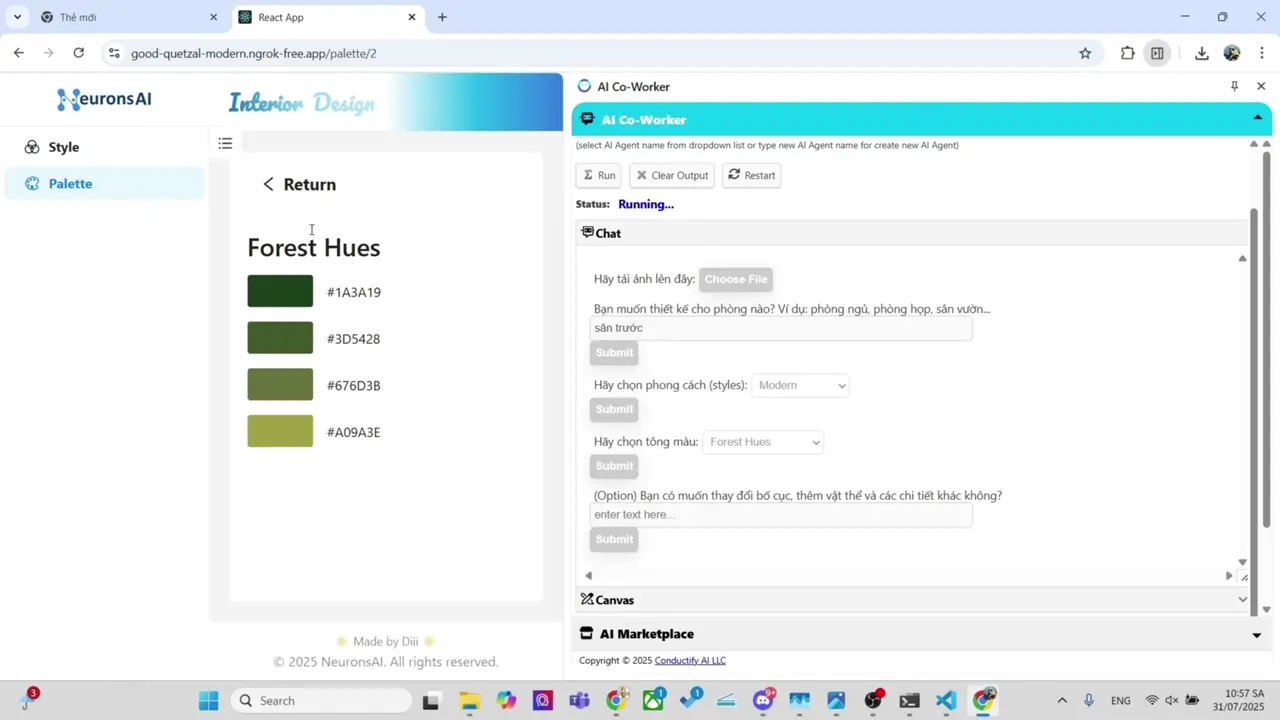This screenshot has height=720, width=1280.
Task: Open the Chrome Downloads icon
Action: click(1201, 53)
